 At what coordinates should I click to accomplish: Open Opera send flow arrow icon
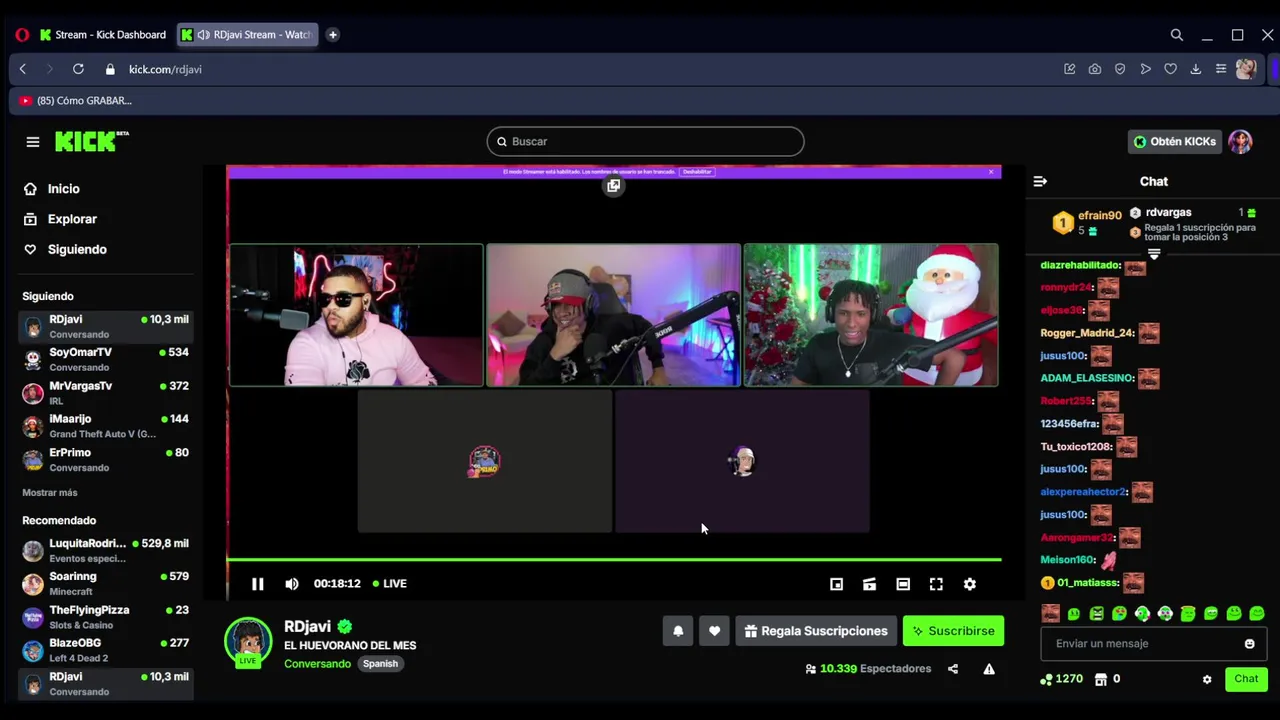pyautogui.click(x=1145, y=69)
